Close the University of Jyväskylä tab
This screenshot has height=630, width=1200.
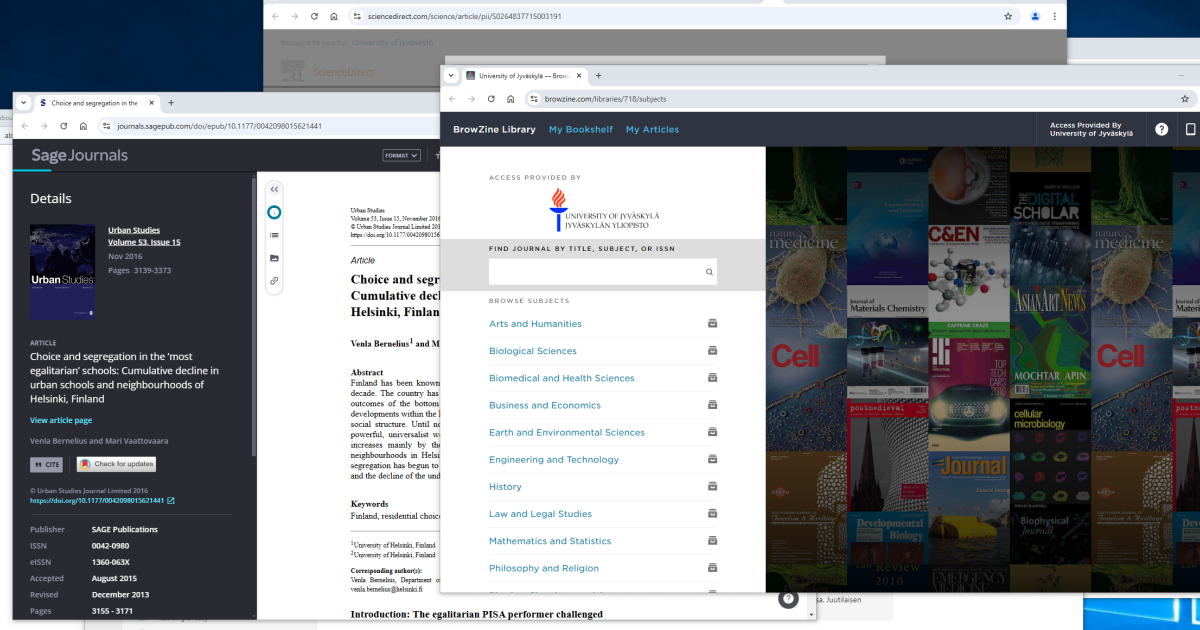point(580,75)
